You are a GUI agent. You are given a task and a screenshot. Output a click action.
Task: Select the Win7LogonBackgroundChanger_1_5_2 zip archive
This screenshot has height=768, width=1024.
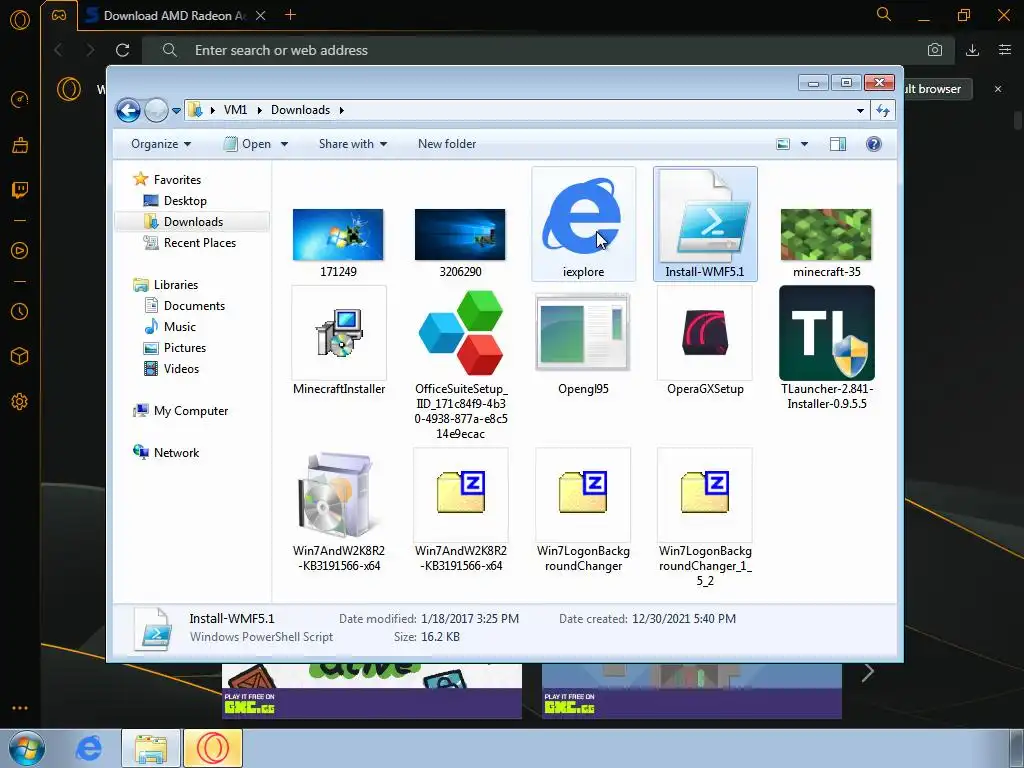pyautogui.click(x=705, y=495)
